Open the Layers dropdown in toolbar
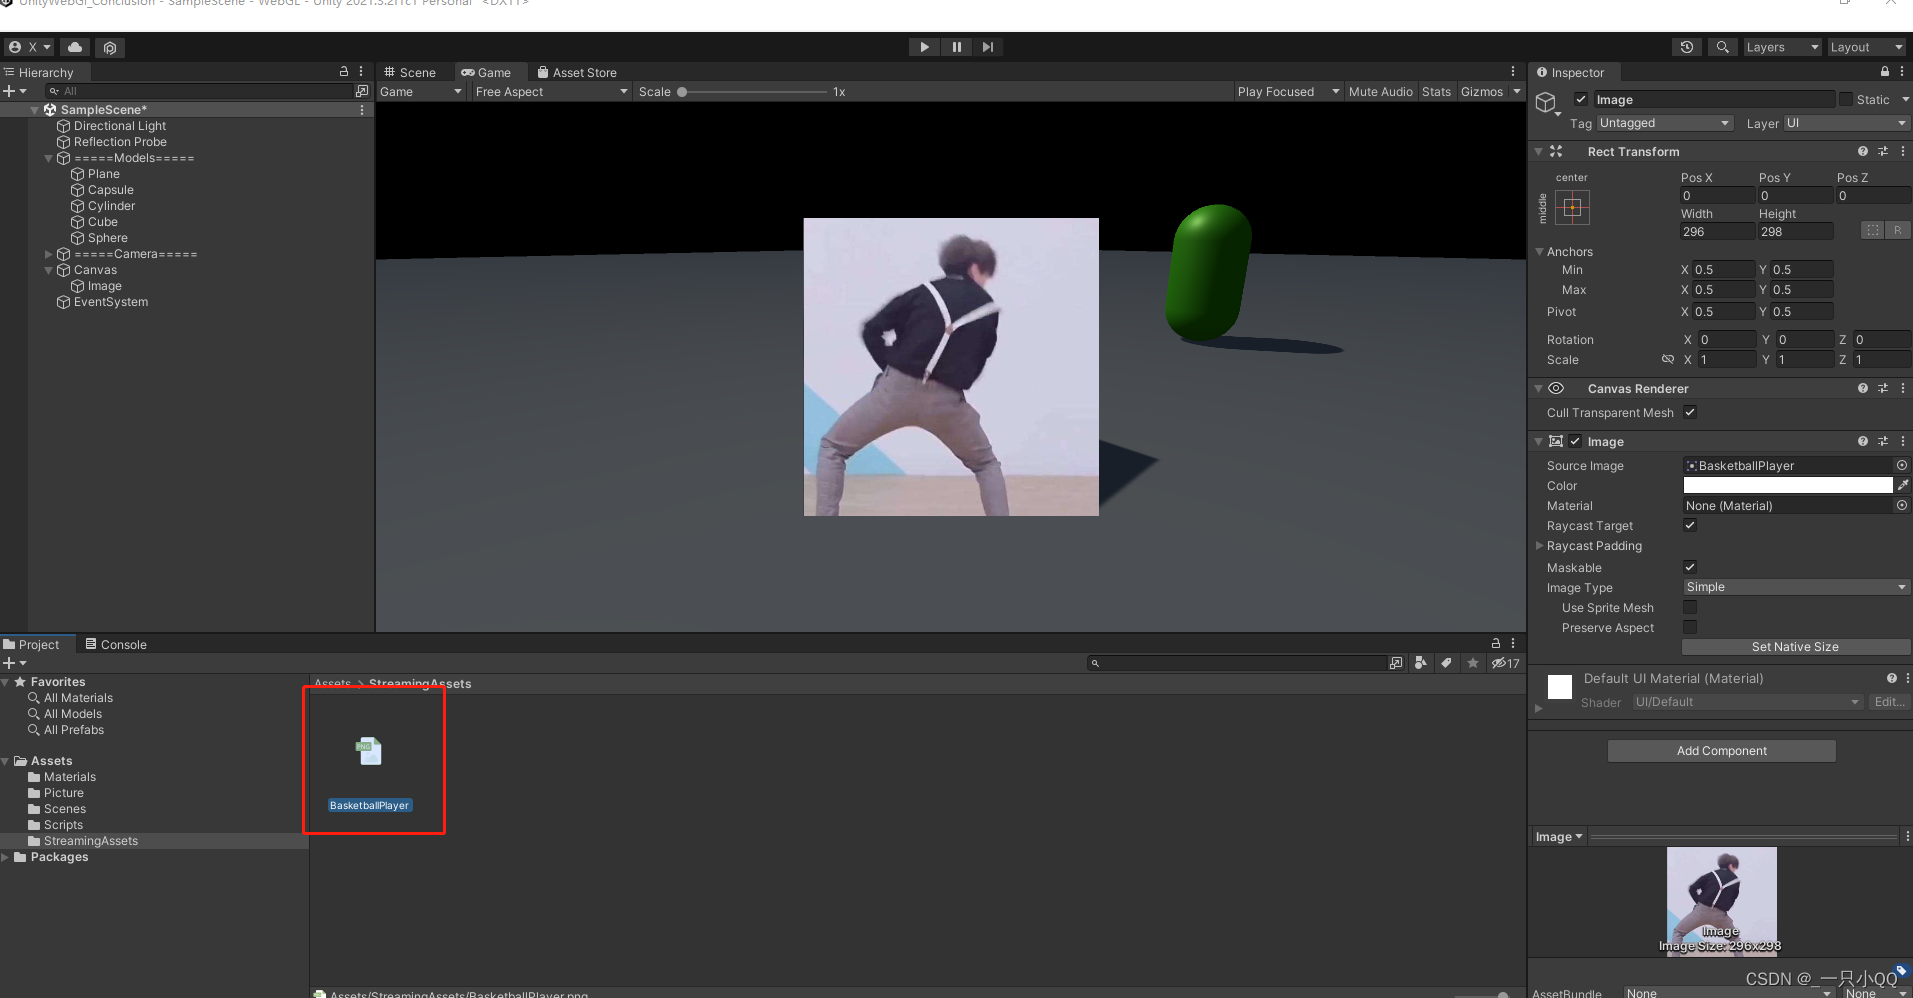1913x998 pixels. (1782, 47)
